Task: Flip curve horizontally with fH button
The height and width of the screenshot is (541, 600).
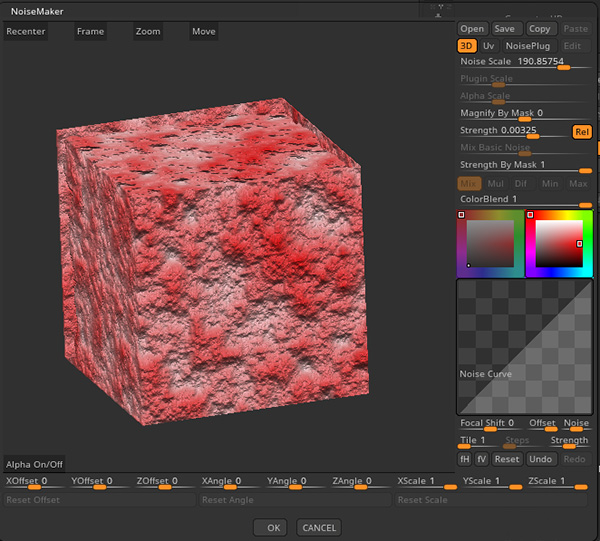Action: 465,459
